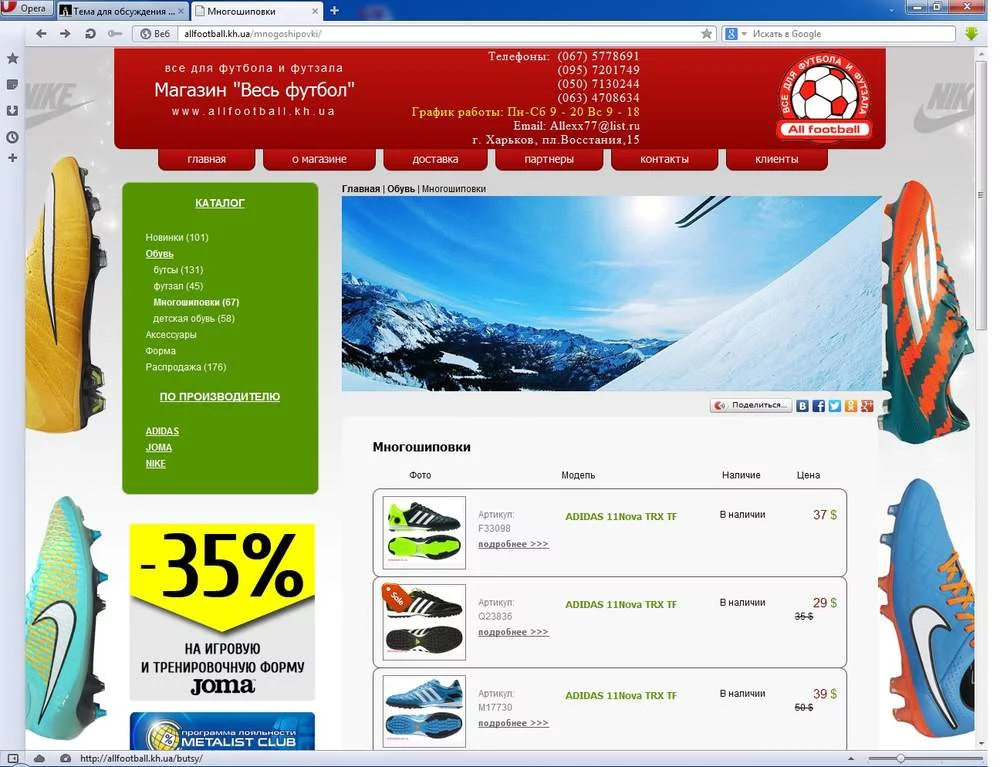
Task: Bookmark the page with the star in the address bar
Action: click(x=707, y=34)
